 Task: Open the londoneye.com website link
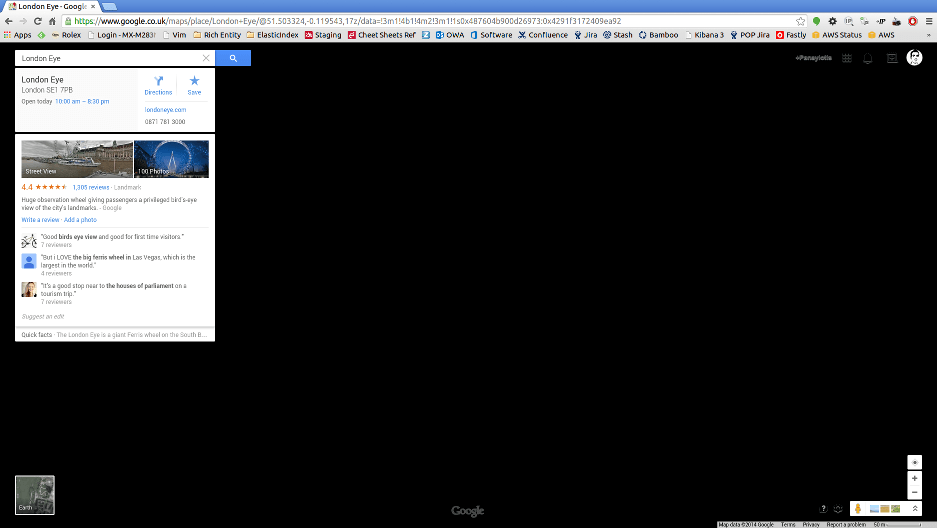coord(166,110)
